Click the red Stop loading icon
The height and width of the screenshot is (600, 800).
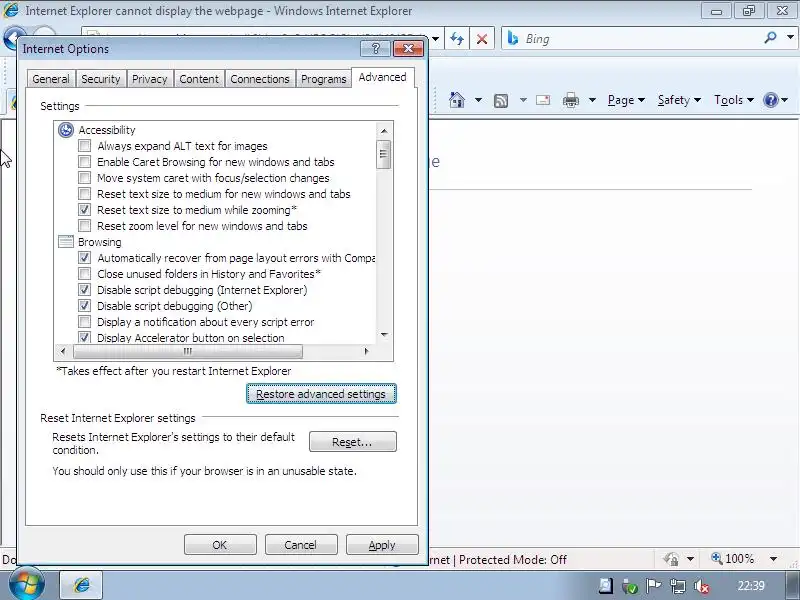tap(482, 39)
